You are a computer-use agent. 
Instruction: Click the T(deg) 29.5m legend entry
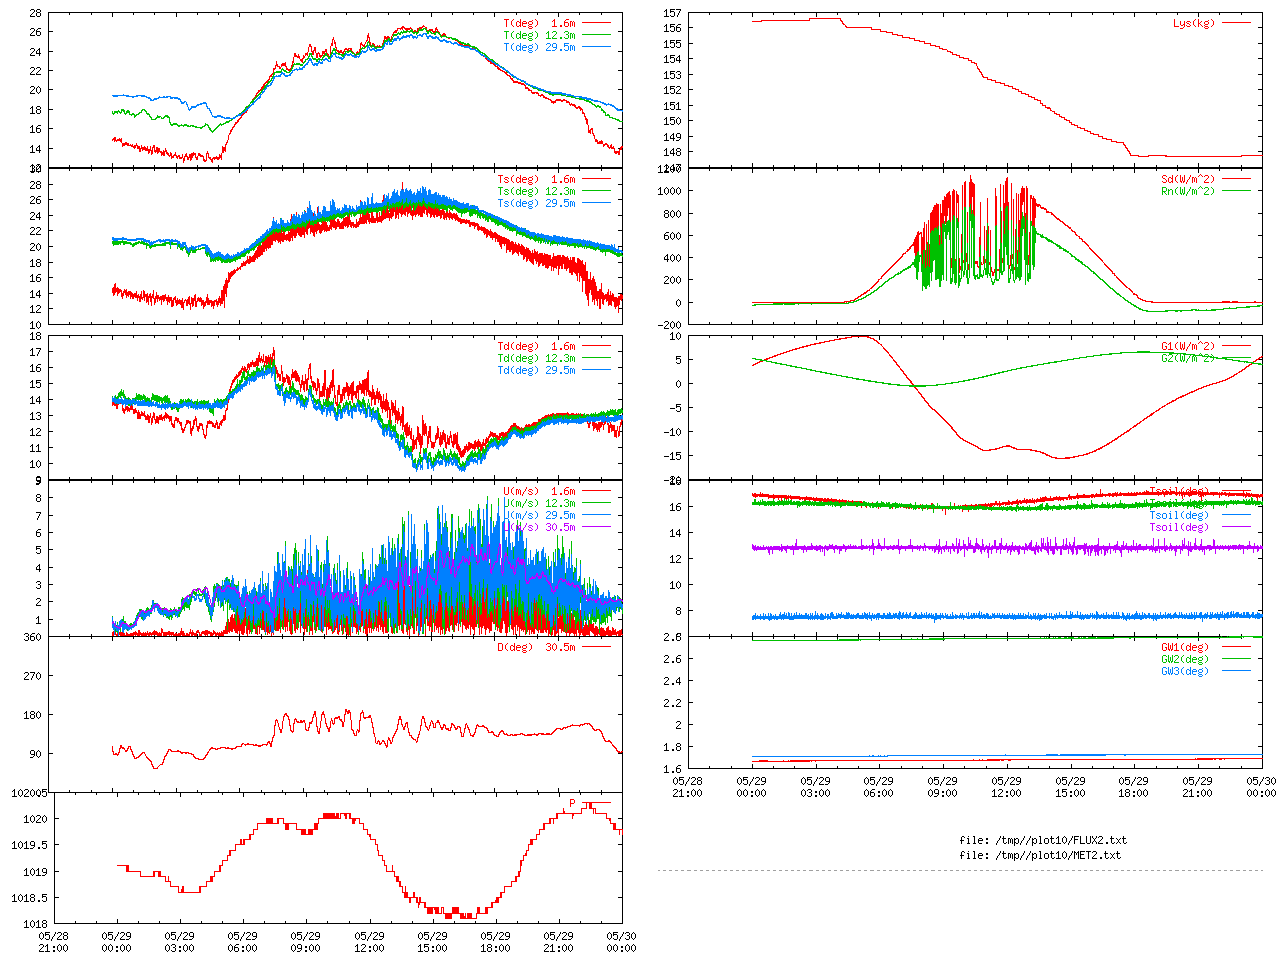click(x=539, y=47)
